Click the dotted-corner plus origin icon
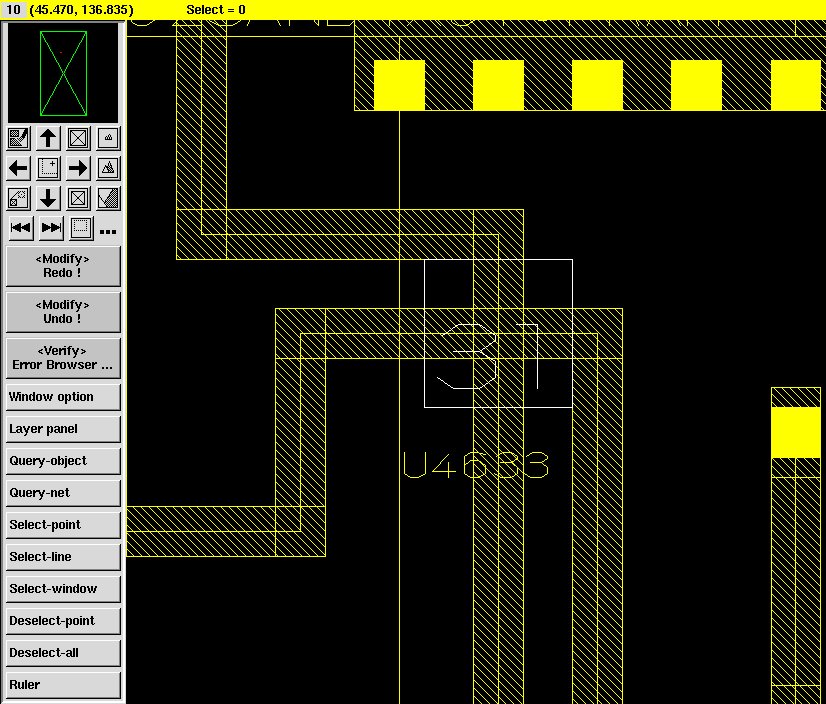Viewport: 826px width, 704px height. pos(48,168)
